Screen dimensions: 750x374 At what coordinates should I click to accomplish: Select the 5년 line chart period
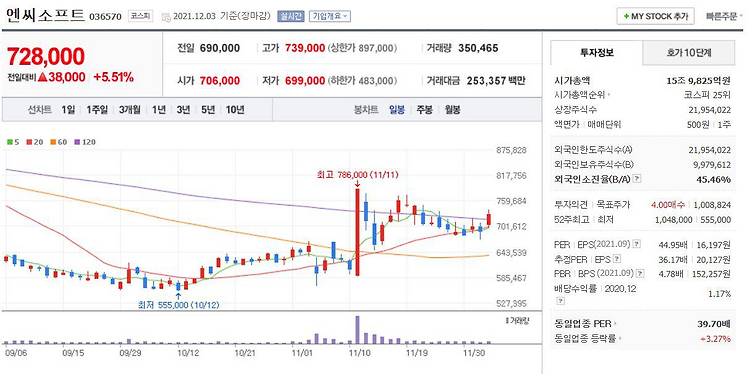(x=208, y=110)
